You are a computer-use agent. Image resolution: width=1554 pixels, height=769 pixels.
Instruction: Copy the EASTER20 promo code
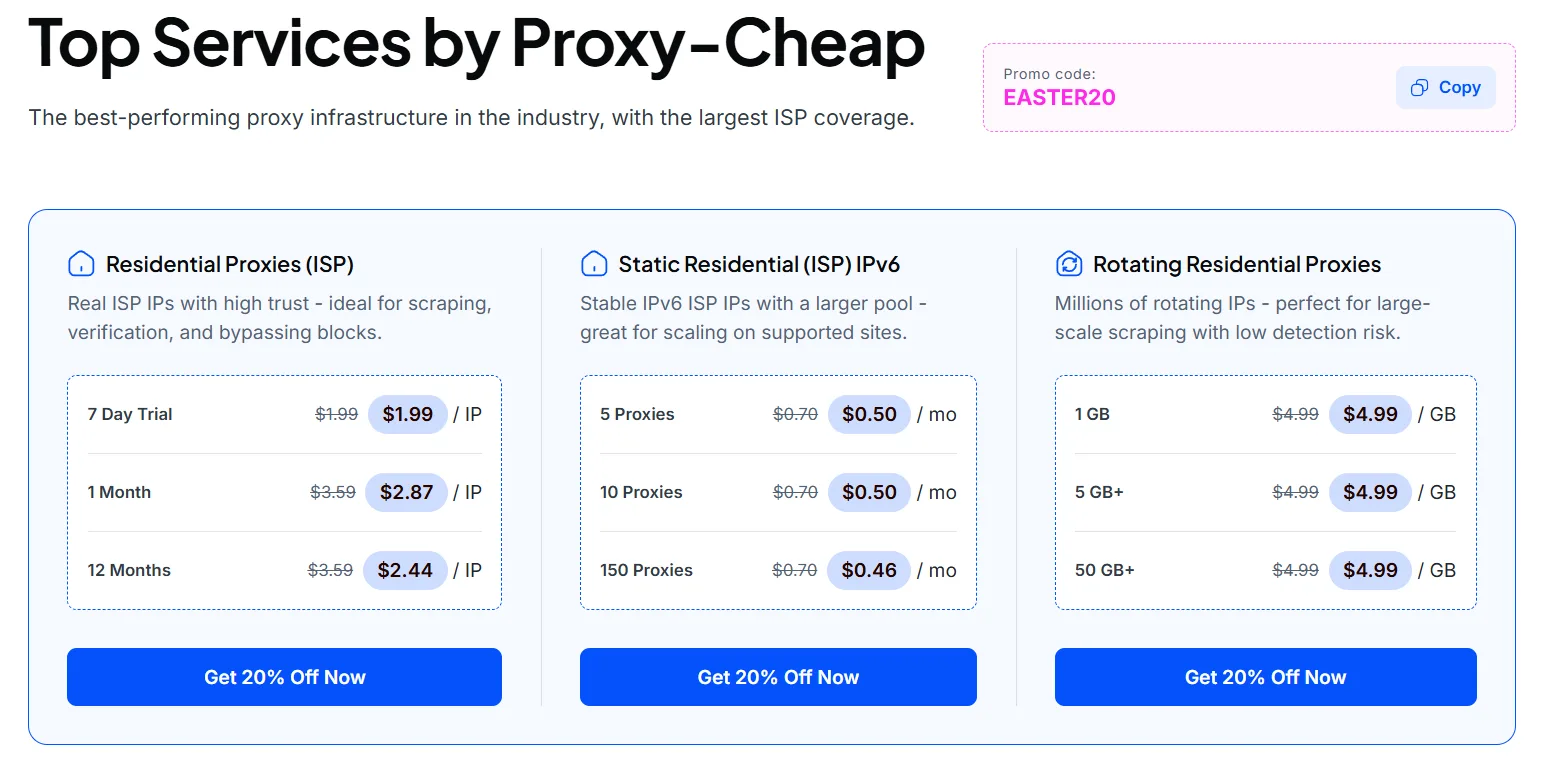click(x=1445, y=87)
